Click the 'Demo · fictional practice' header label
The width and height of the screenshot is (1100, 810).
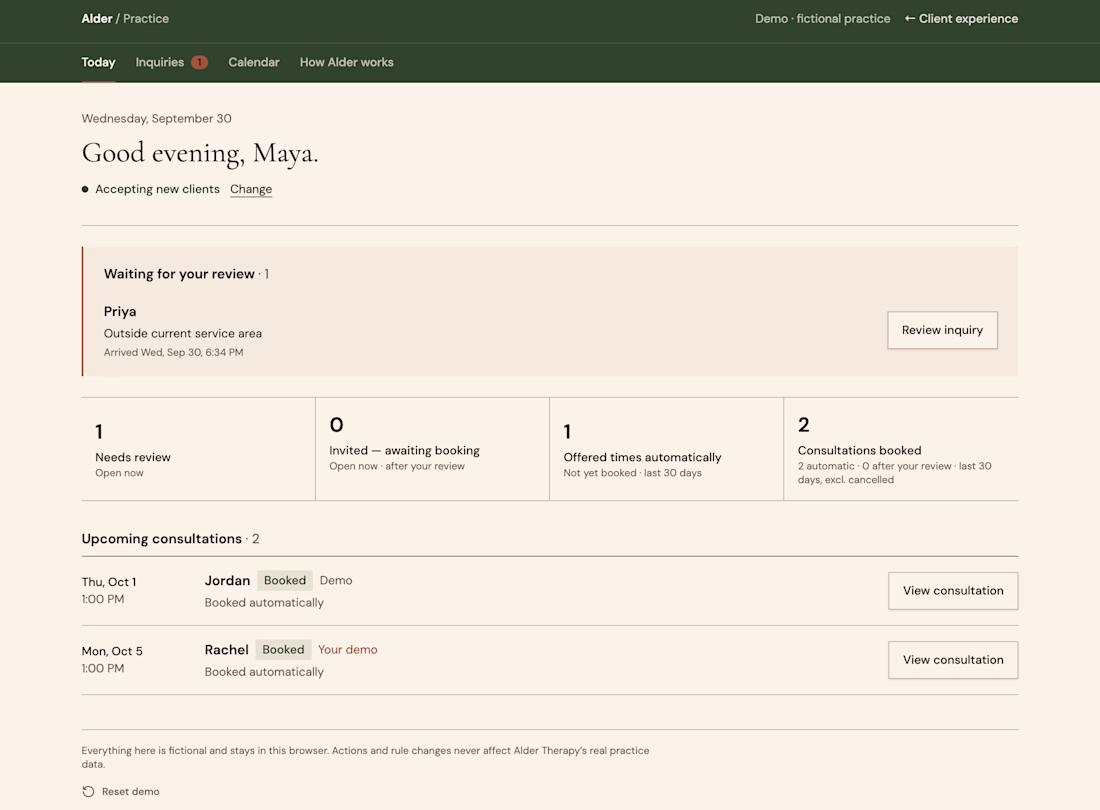pos(823,19)
